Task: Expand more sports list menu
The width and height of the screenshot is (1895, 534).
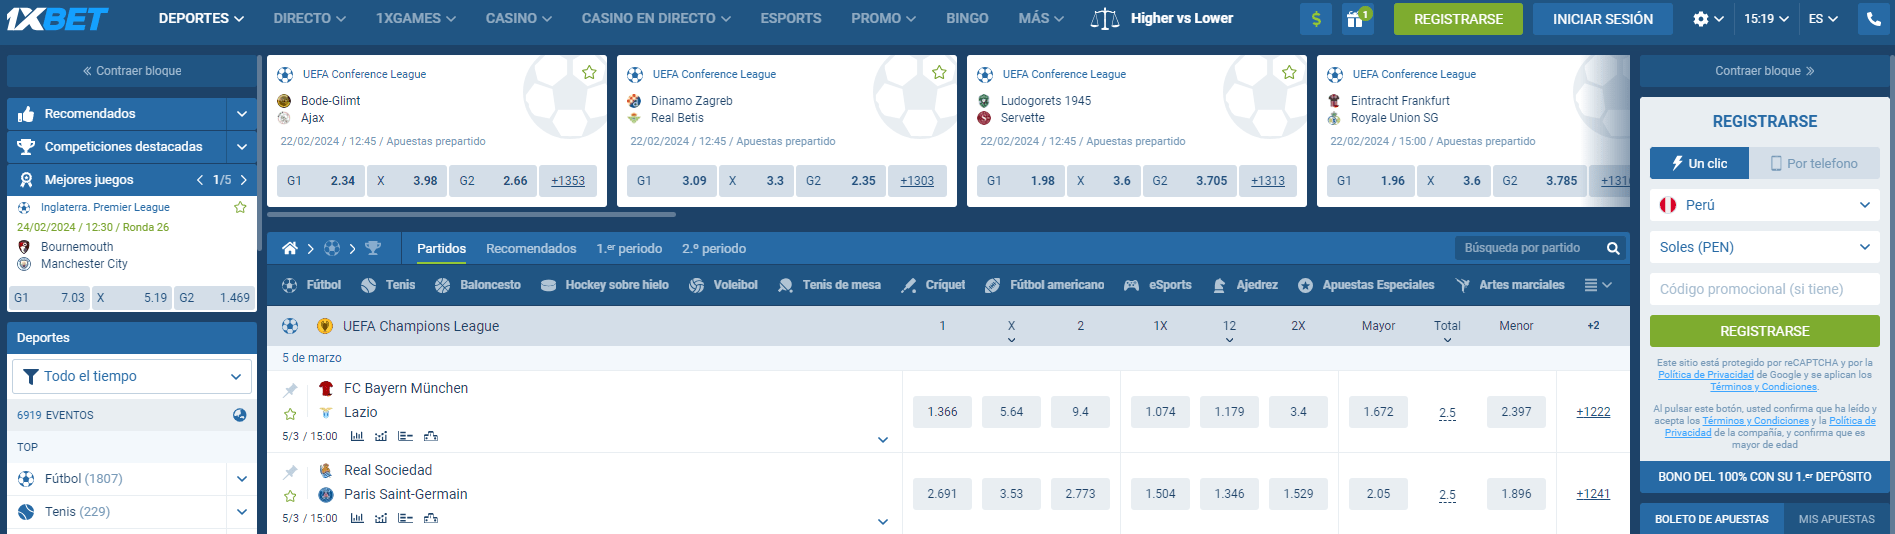Action: pyautogui.click(x=1598, y=285)
